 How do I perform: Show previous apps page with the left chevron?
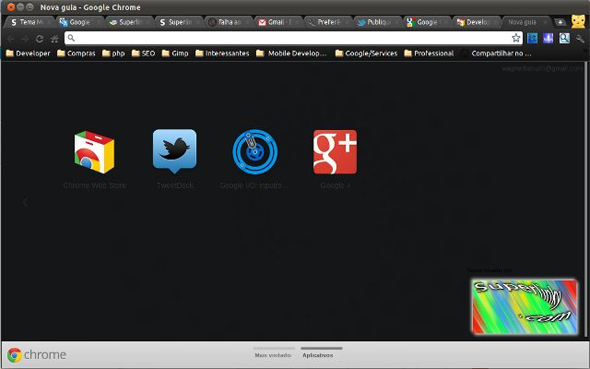pos(25,202)
